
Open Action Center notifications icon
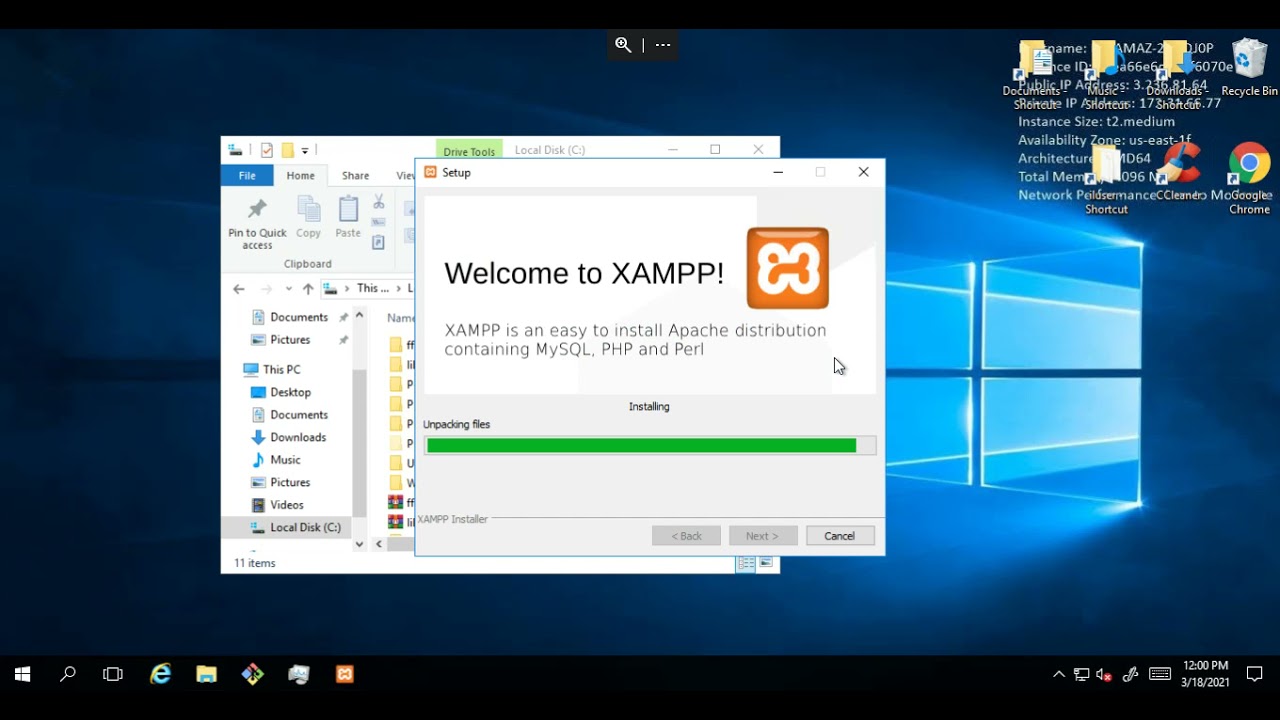click(1255, 674)
